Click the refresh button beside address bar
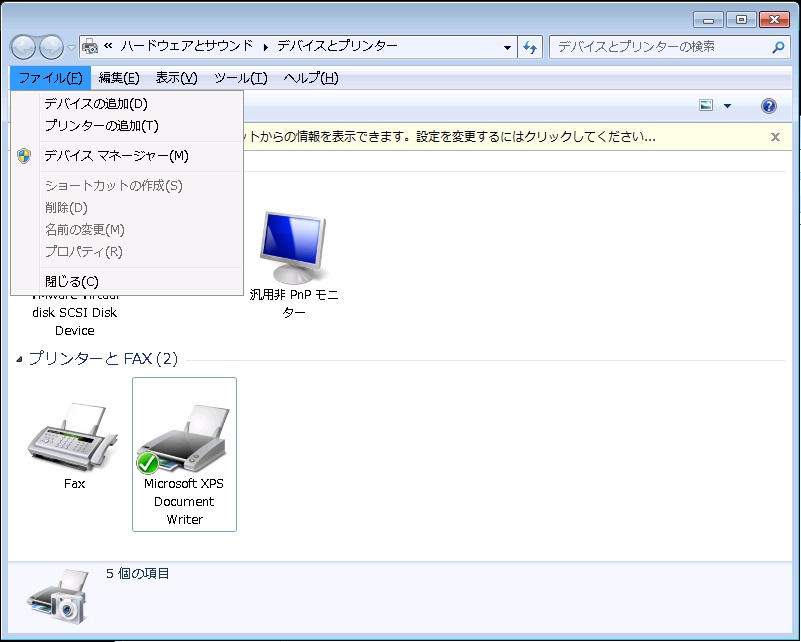 tap(530, 47)
